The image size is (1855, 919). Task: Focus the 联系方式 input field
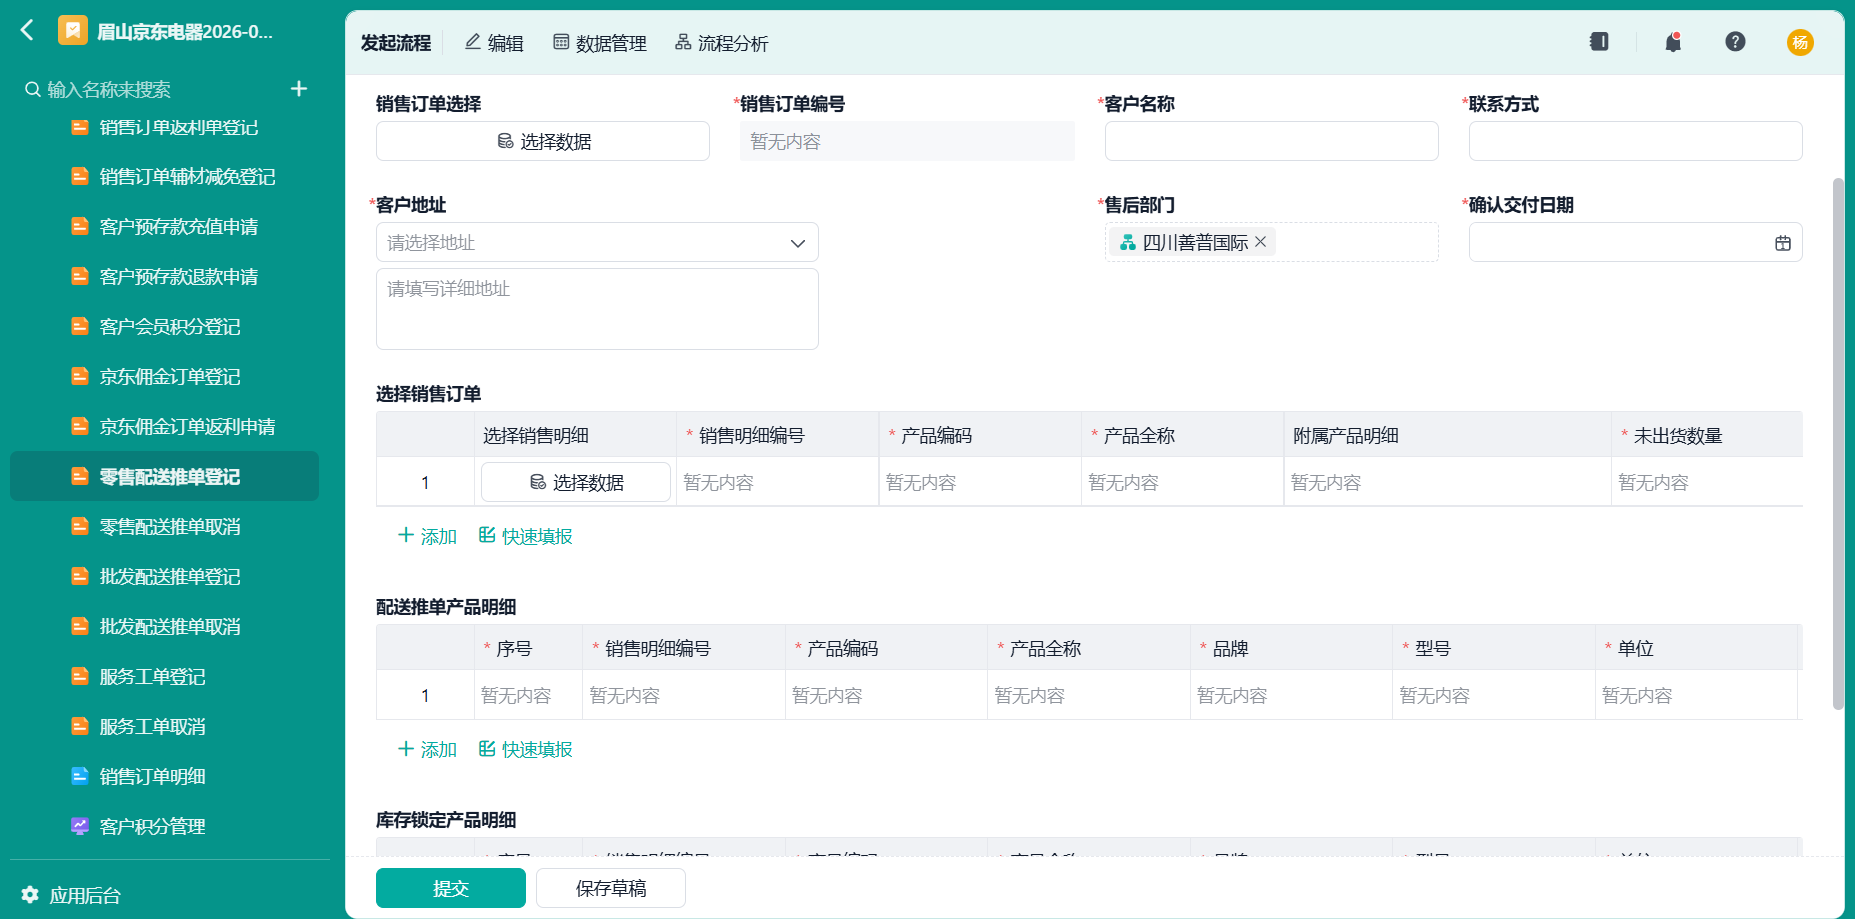click(1635, 141)
